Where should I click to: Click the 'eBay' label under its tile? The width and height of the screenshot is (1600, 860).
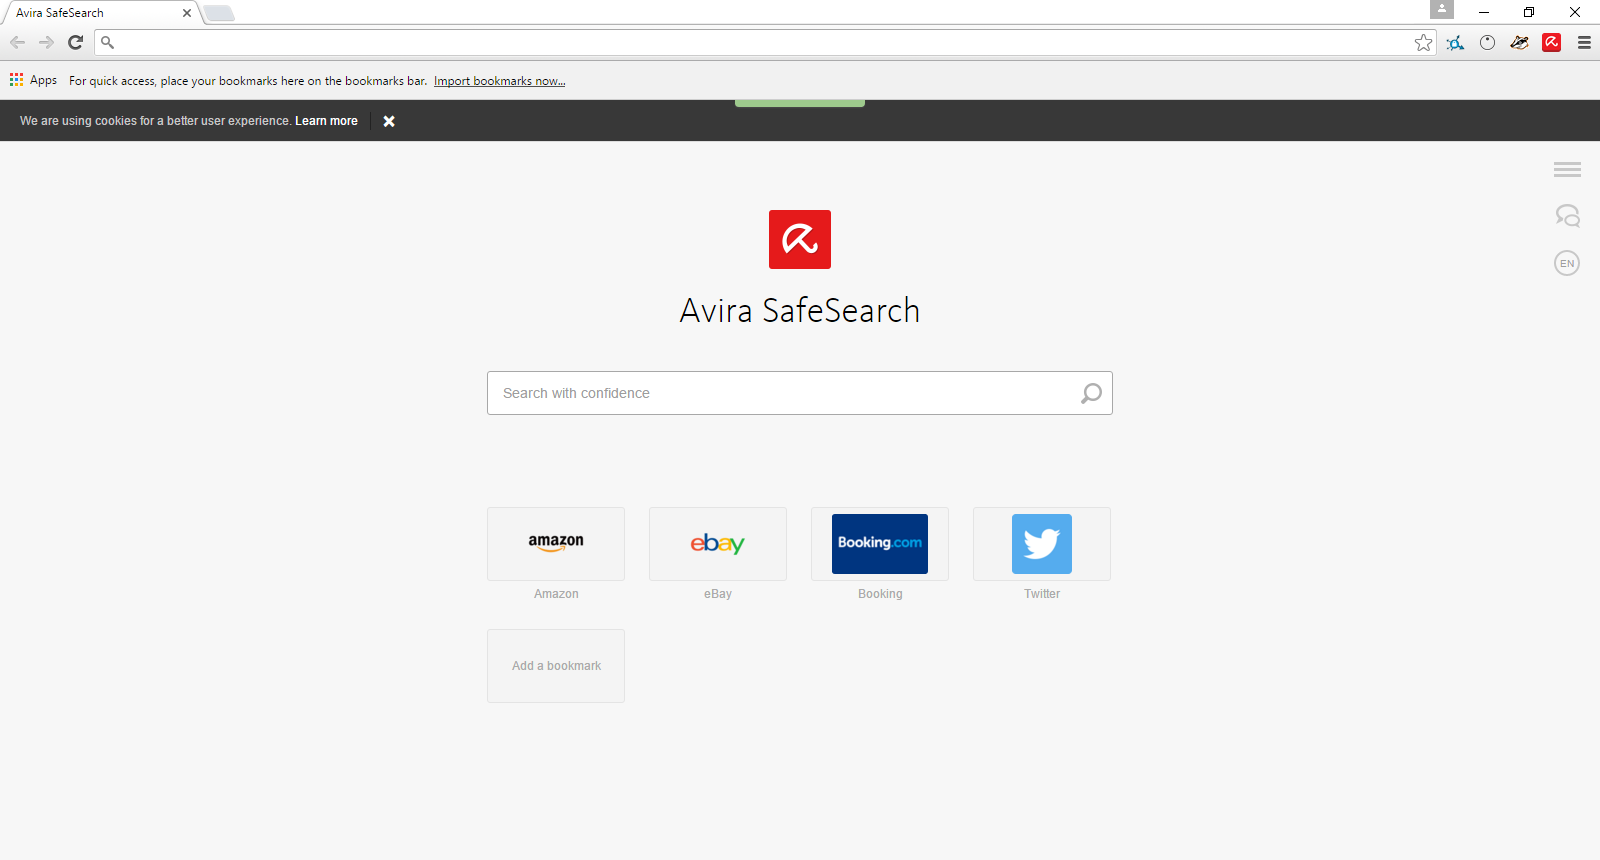point(718,594)
